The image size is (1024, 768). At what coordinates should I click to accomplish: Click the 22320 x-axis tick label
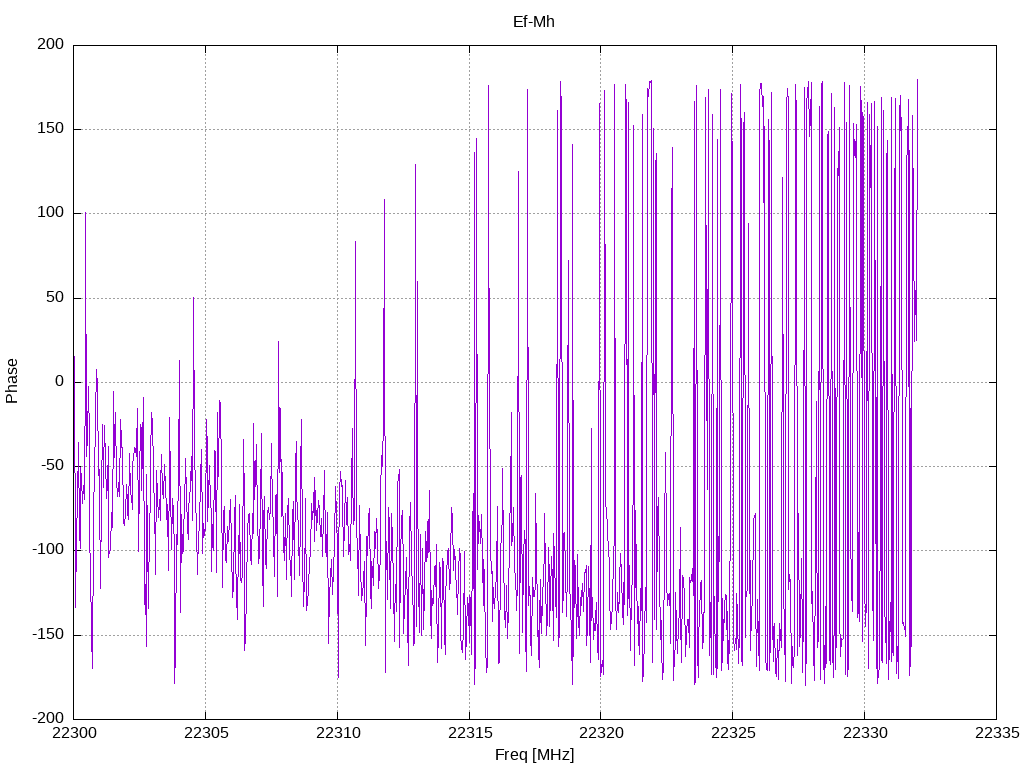click(601, 733)
